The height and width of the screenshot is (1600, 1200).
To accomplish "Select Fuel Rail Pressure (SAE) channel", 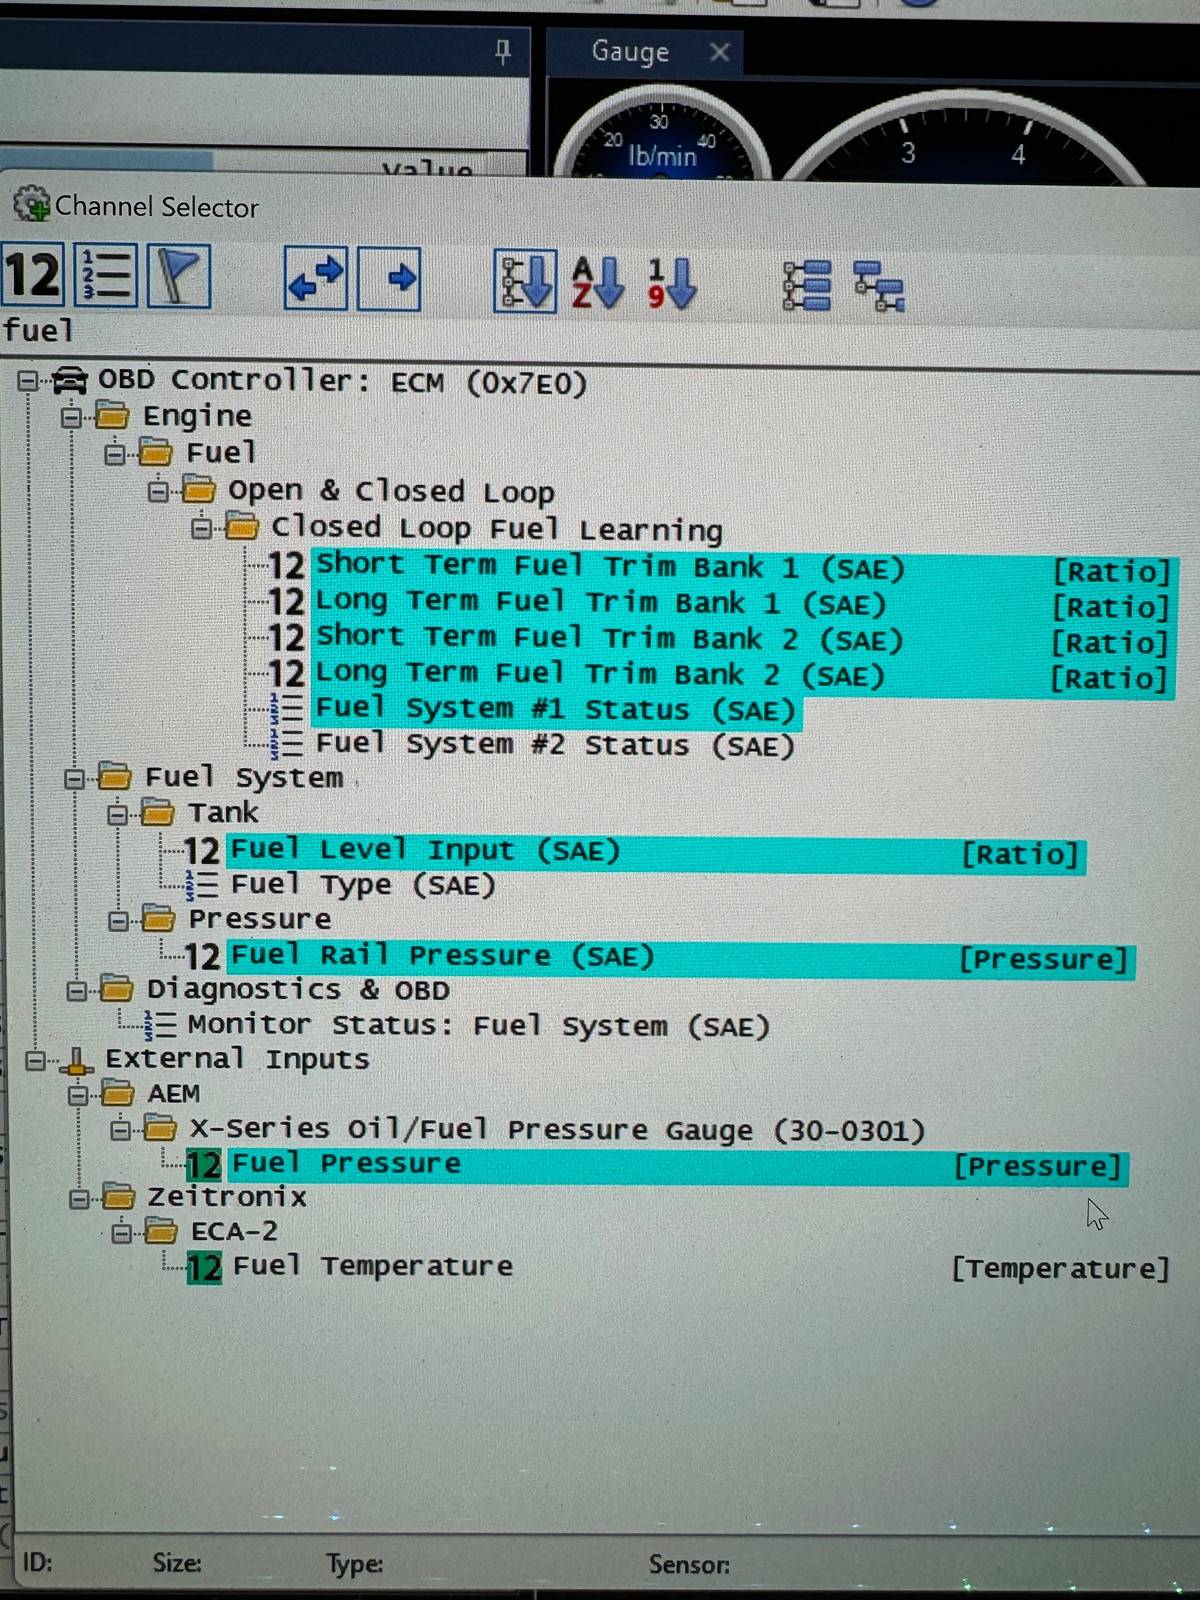I will (x=680, y=958).
